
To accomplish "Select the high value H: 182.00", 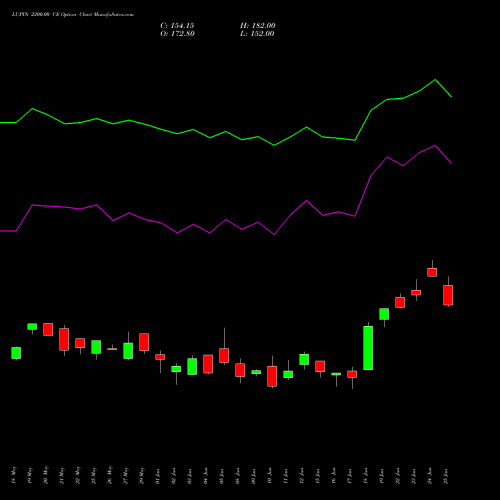I will [x=257, y=26].
